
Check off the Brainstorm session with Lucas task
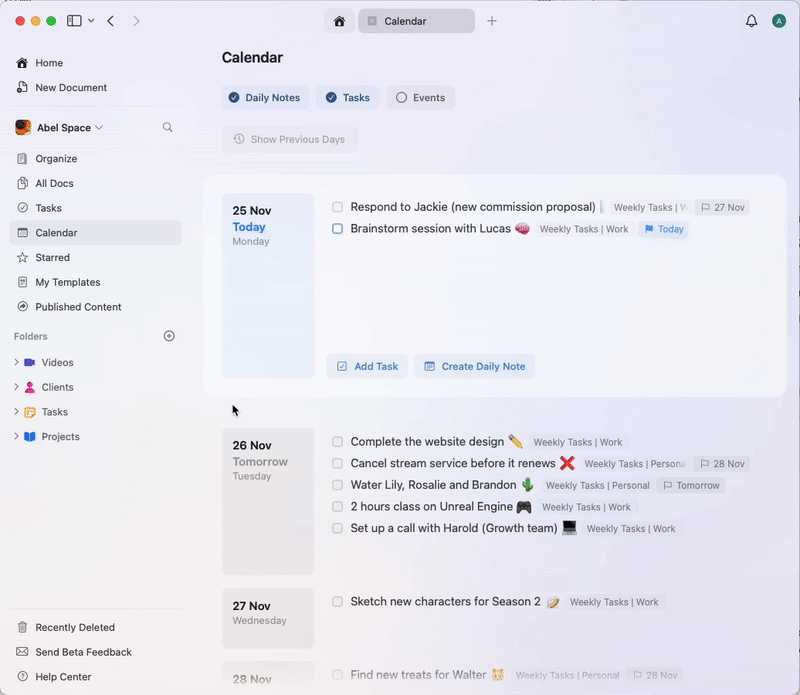(337, 229)
